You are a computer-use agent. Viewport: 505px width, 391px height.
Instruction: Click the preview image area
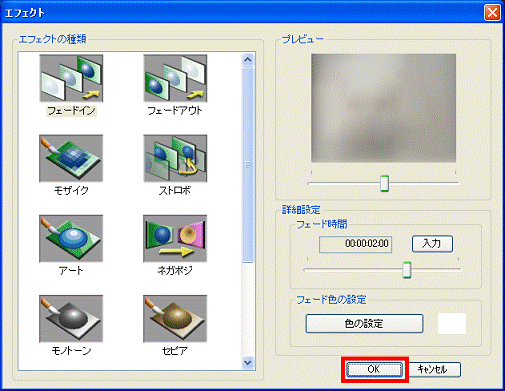pos(383,108)
